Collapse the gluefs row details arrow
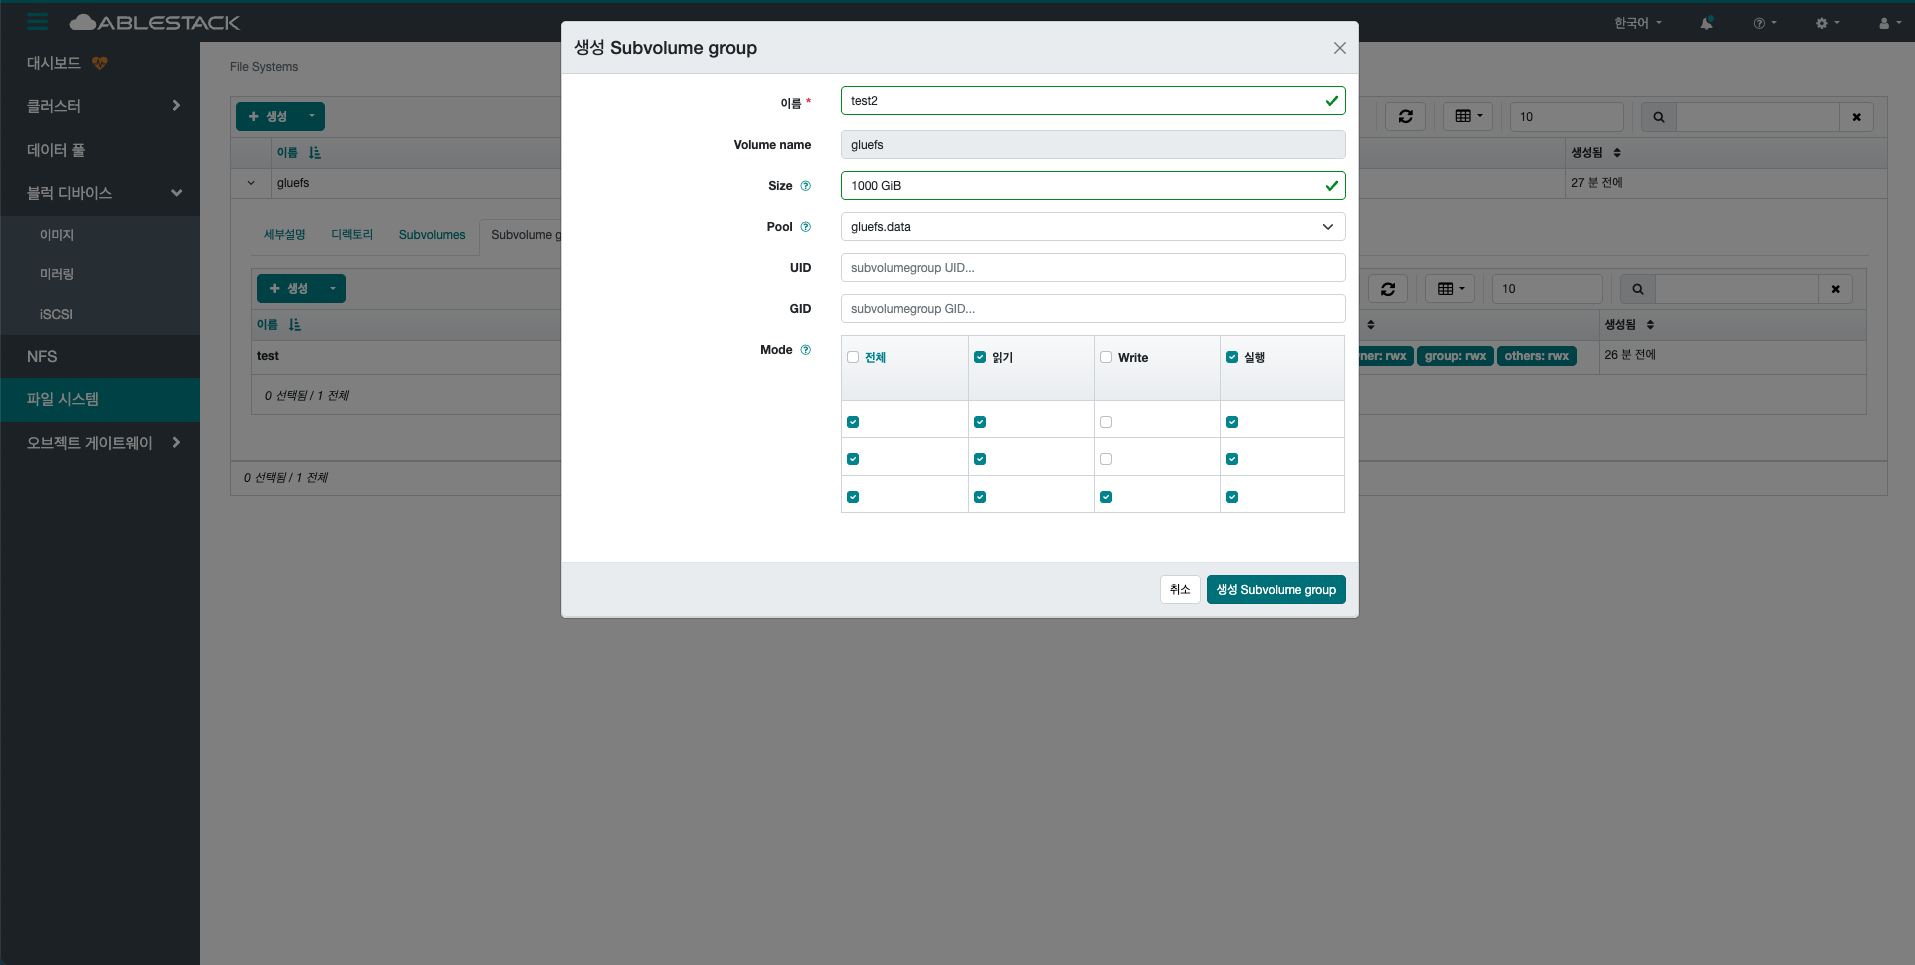Screen dimensions: 1915x965 pyautogui.click(x=251, y=183)
